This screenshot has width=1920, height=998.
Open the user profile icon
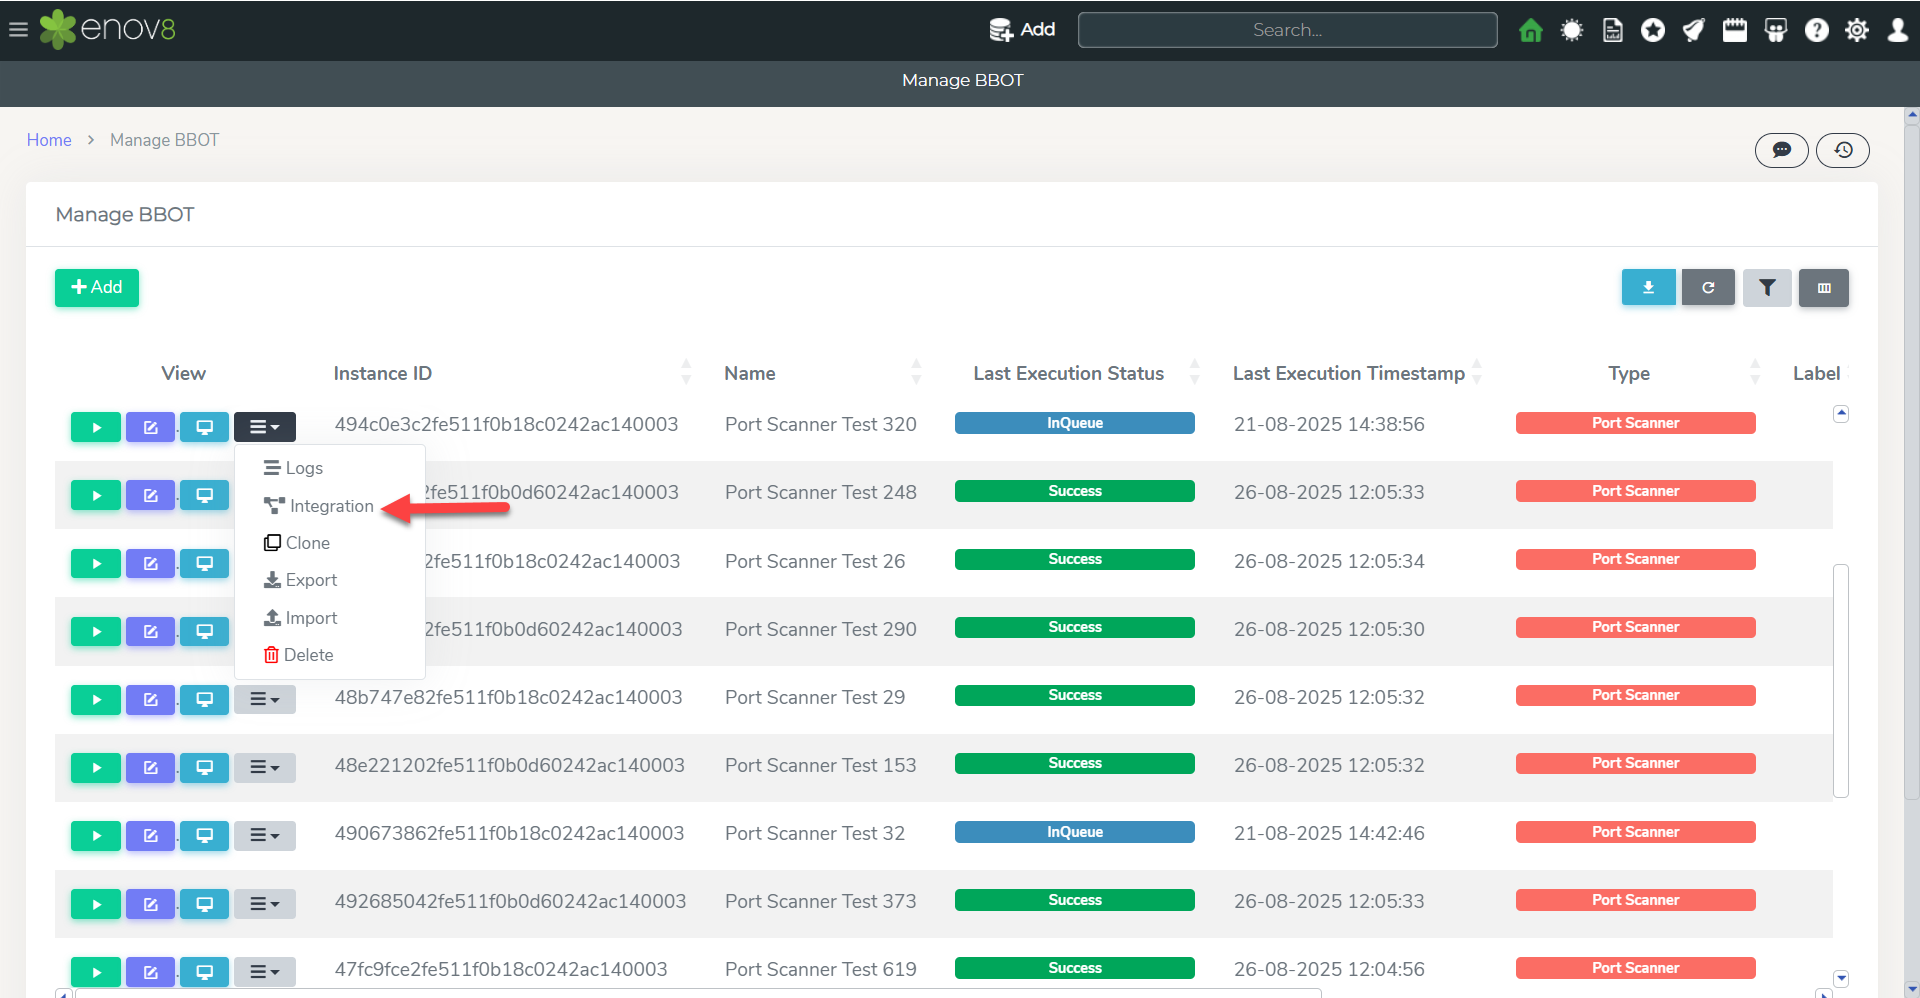tap(1897, 30)
